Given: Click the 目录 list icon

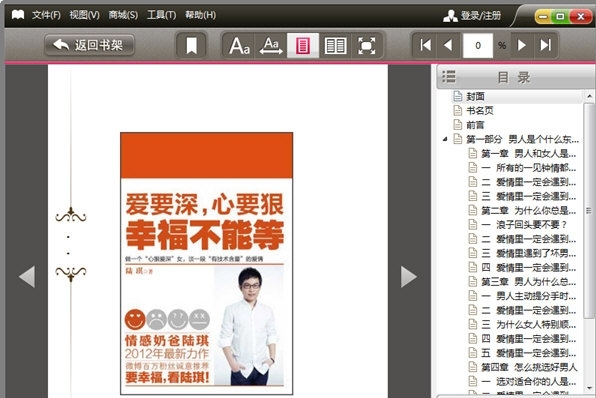Looking at the screenshot, I should (x=449, y=76).
